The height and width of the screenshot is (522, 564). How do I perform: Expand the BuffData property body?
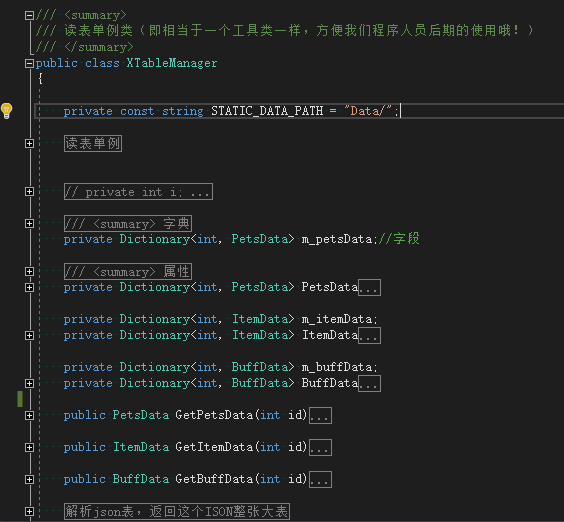[x=29, y=383]
